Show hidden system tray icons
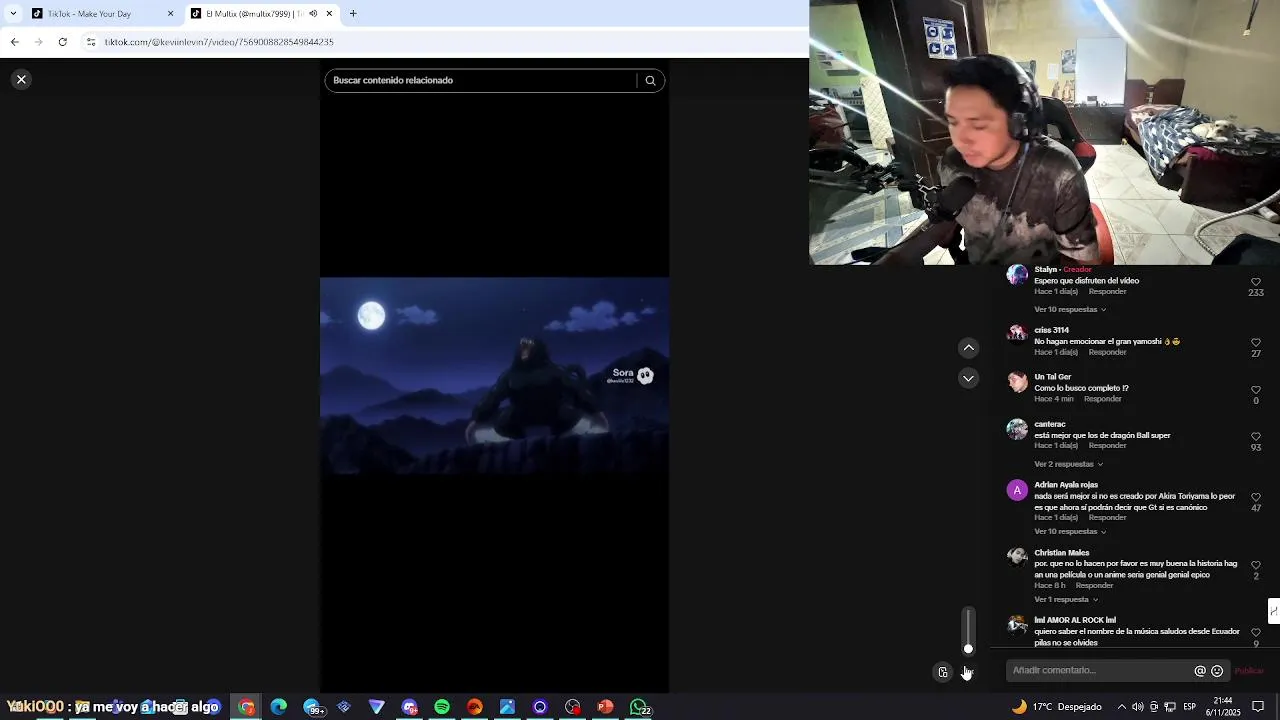The height and width of the screenshot is (720, 1280). [x=1121, y=707]
